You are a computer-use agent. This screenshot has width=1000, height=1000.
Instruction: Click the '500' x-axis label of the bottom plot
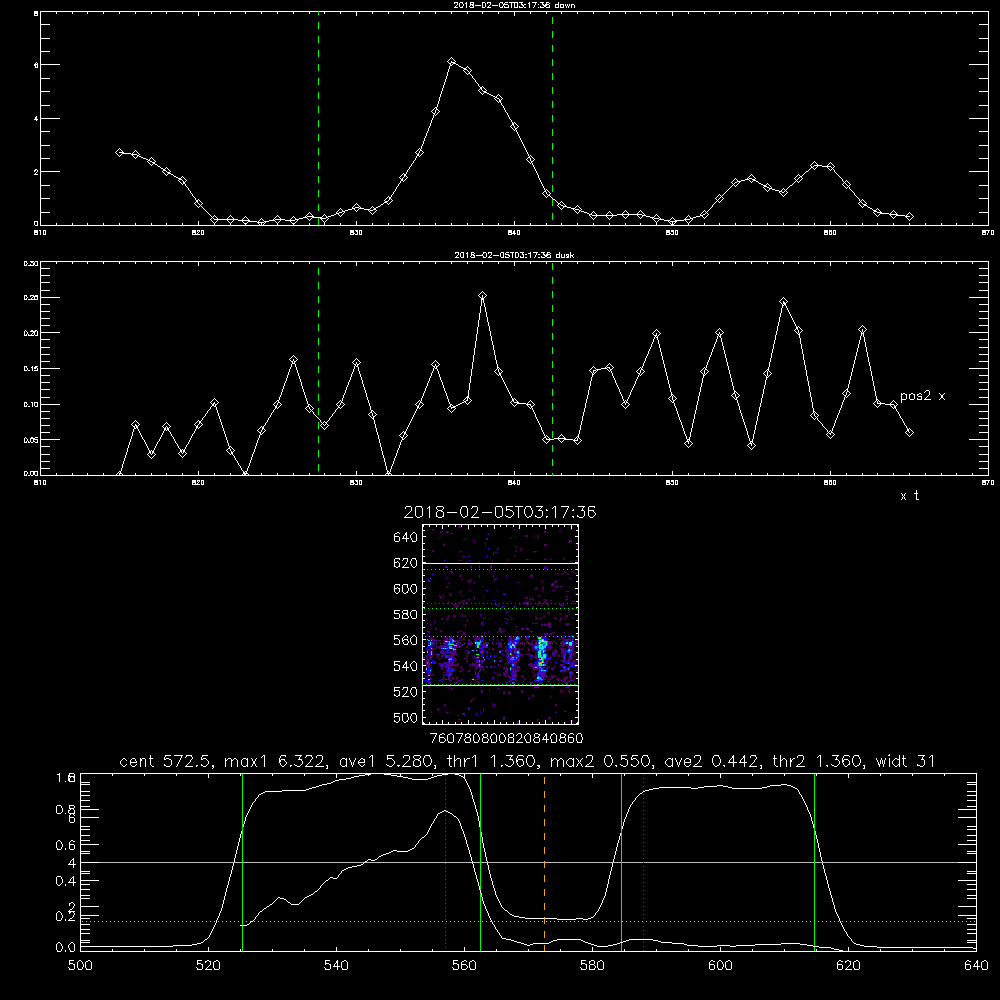[x=80, y=965]
